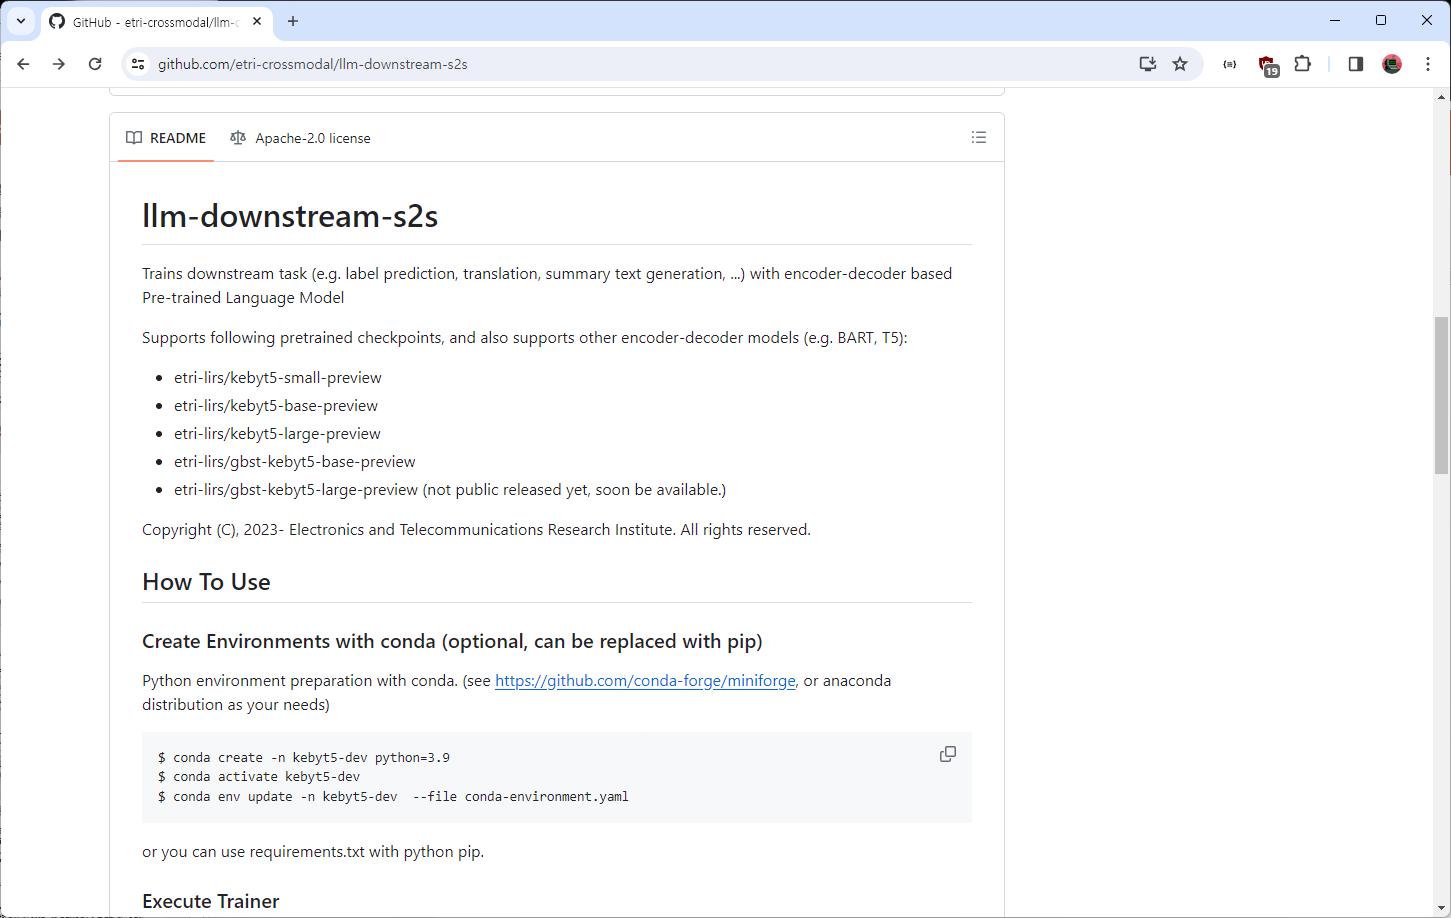
Task: View site information icon in address bar
Action: [x=138, y=64]
